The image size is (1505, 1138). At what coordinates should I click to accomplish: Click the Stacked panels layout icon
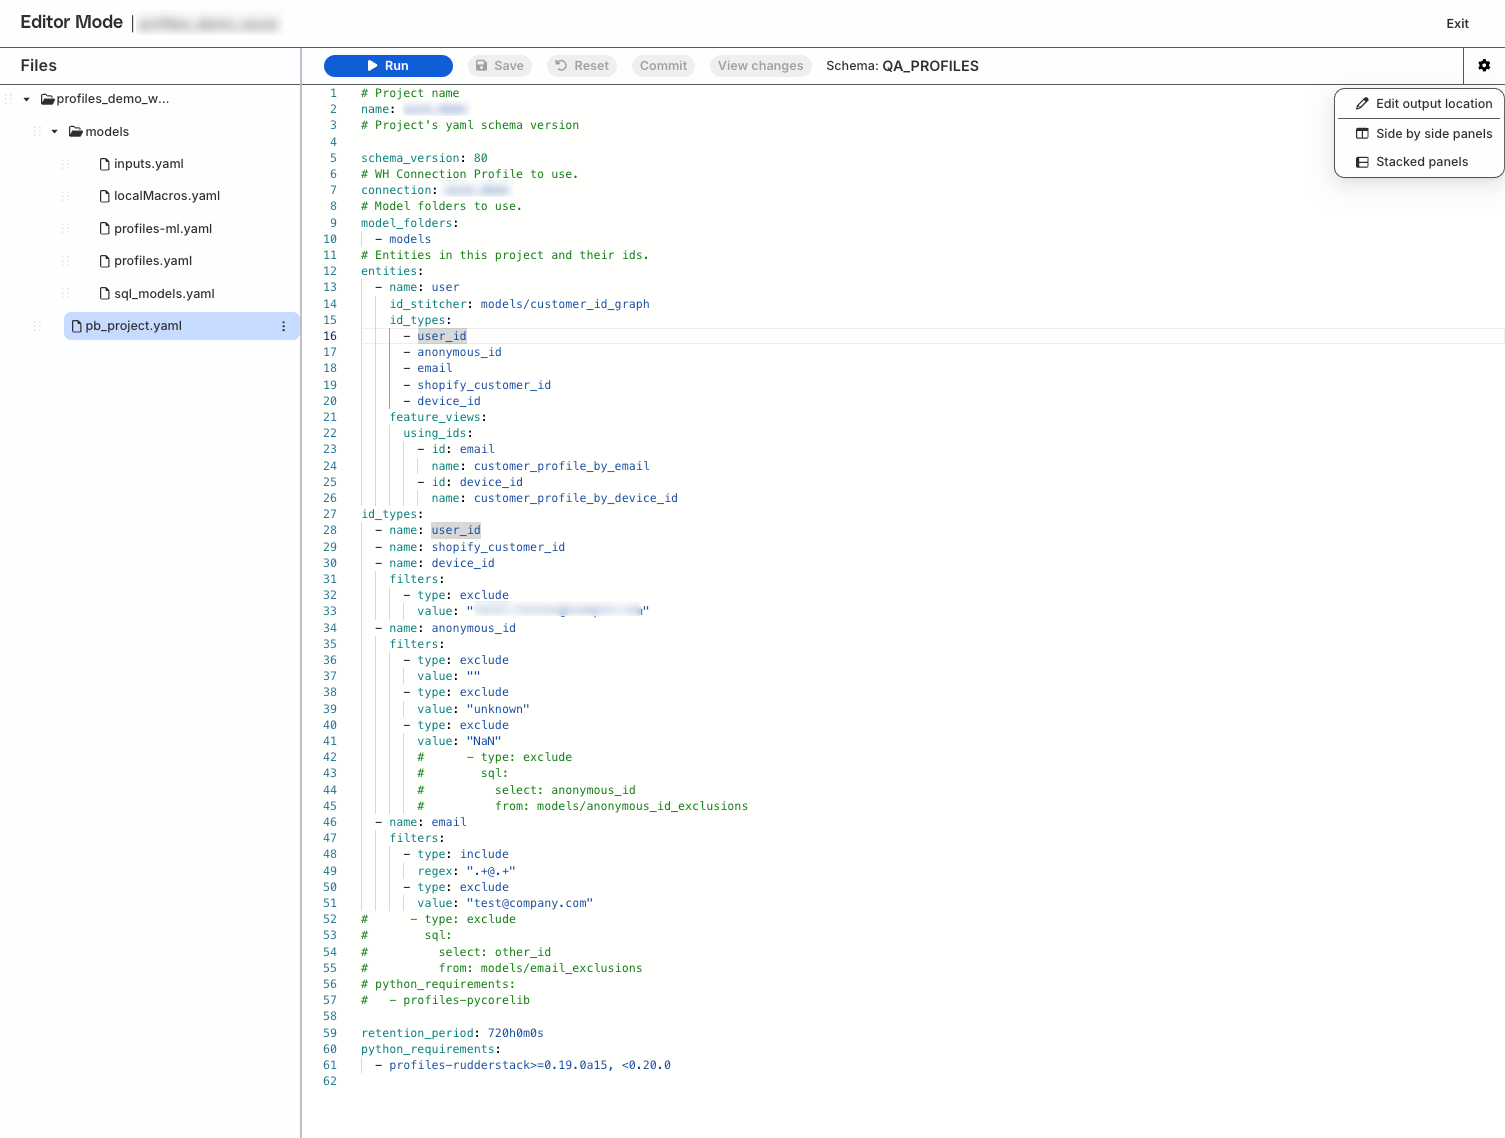(1362, 162)
